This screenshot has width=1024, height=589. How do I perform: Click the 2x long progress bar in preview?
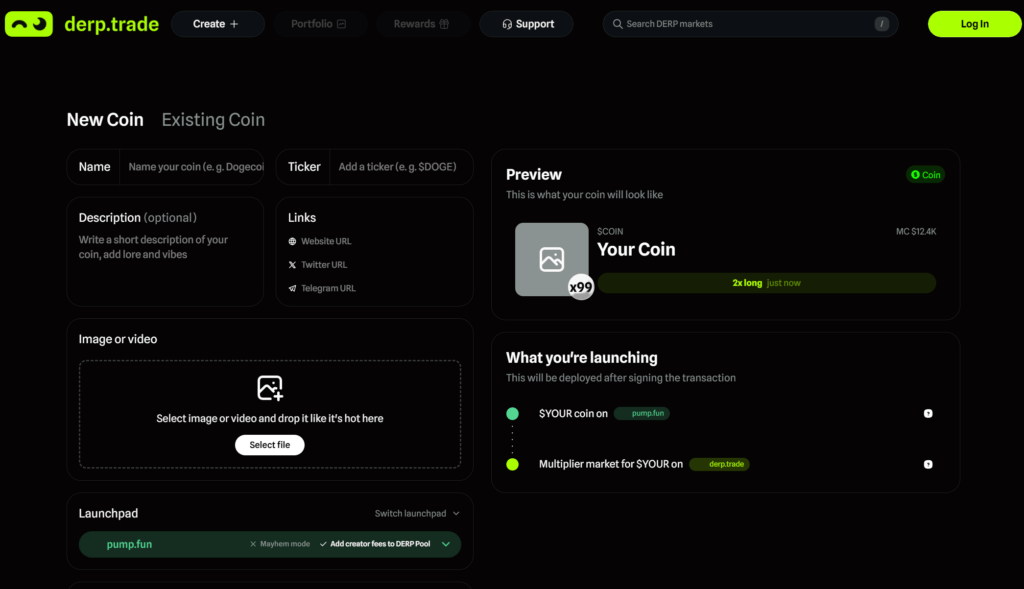[x=766, y=283]
